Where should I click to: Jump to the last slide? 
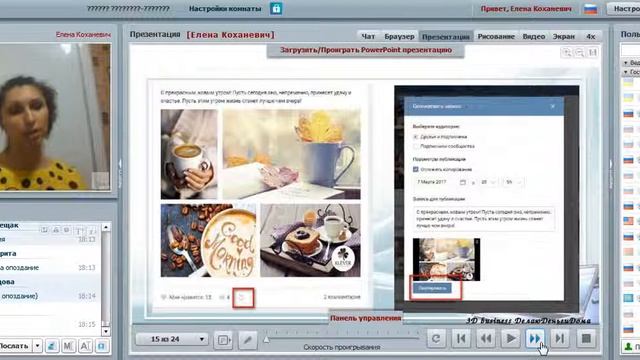[560, 338]
